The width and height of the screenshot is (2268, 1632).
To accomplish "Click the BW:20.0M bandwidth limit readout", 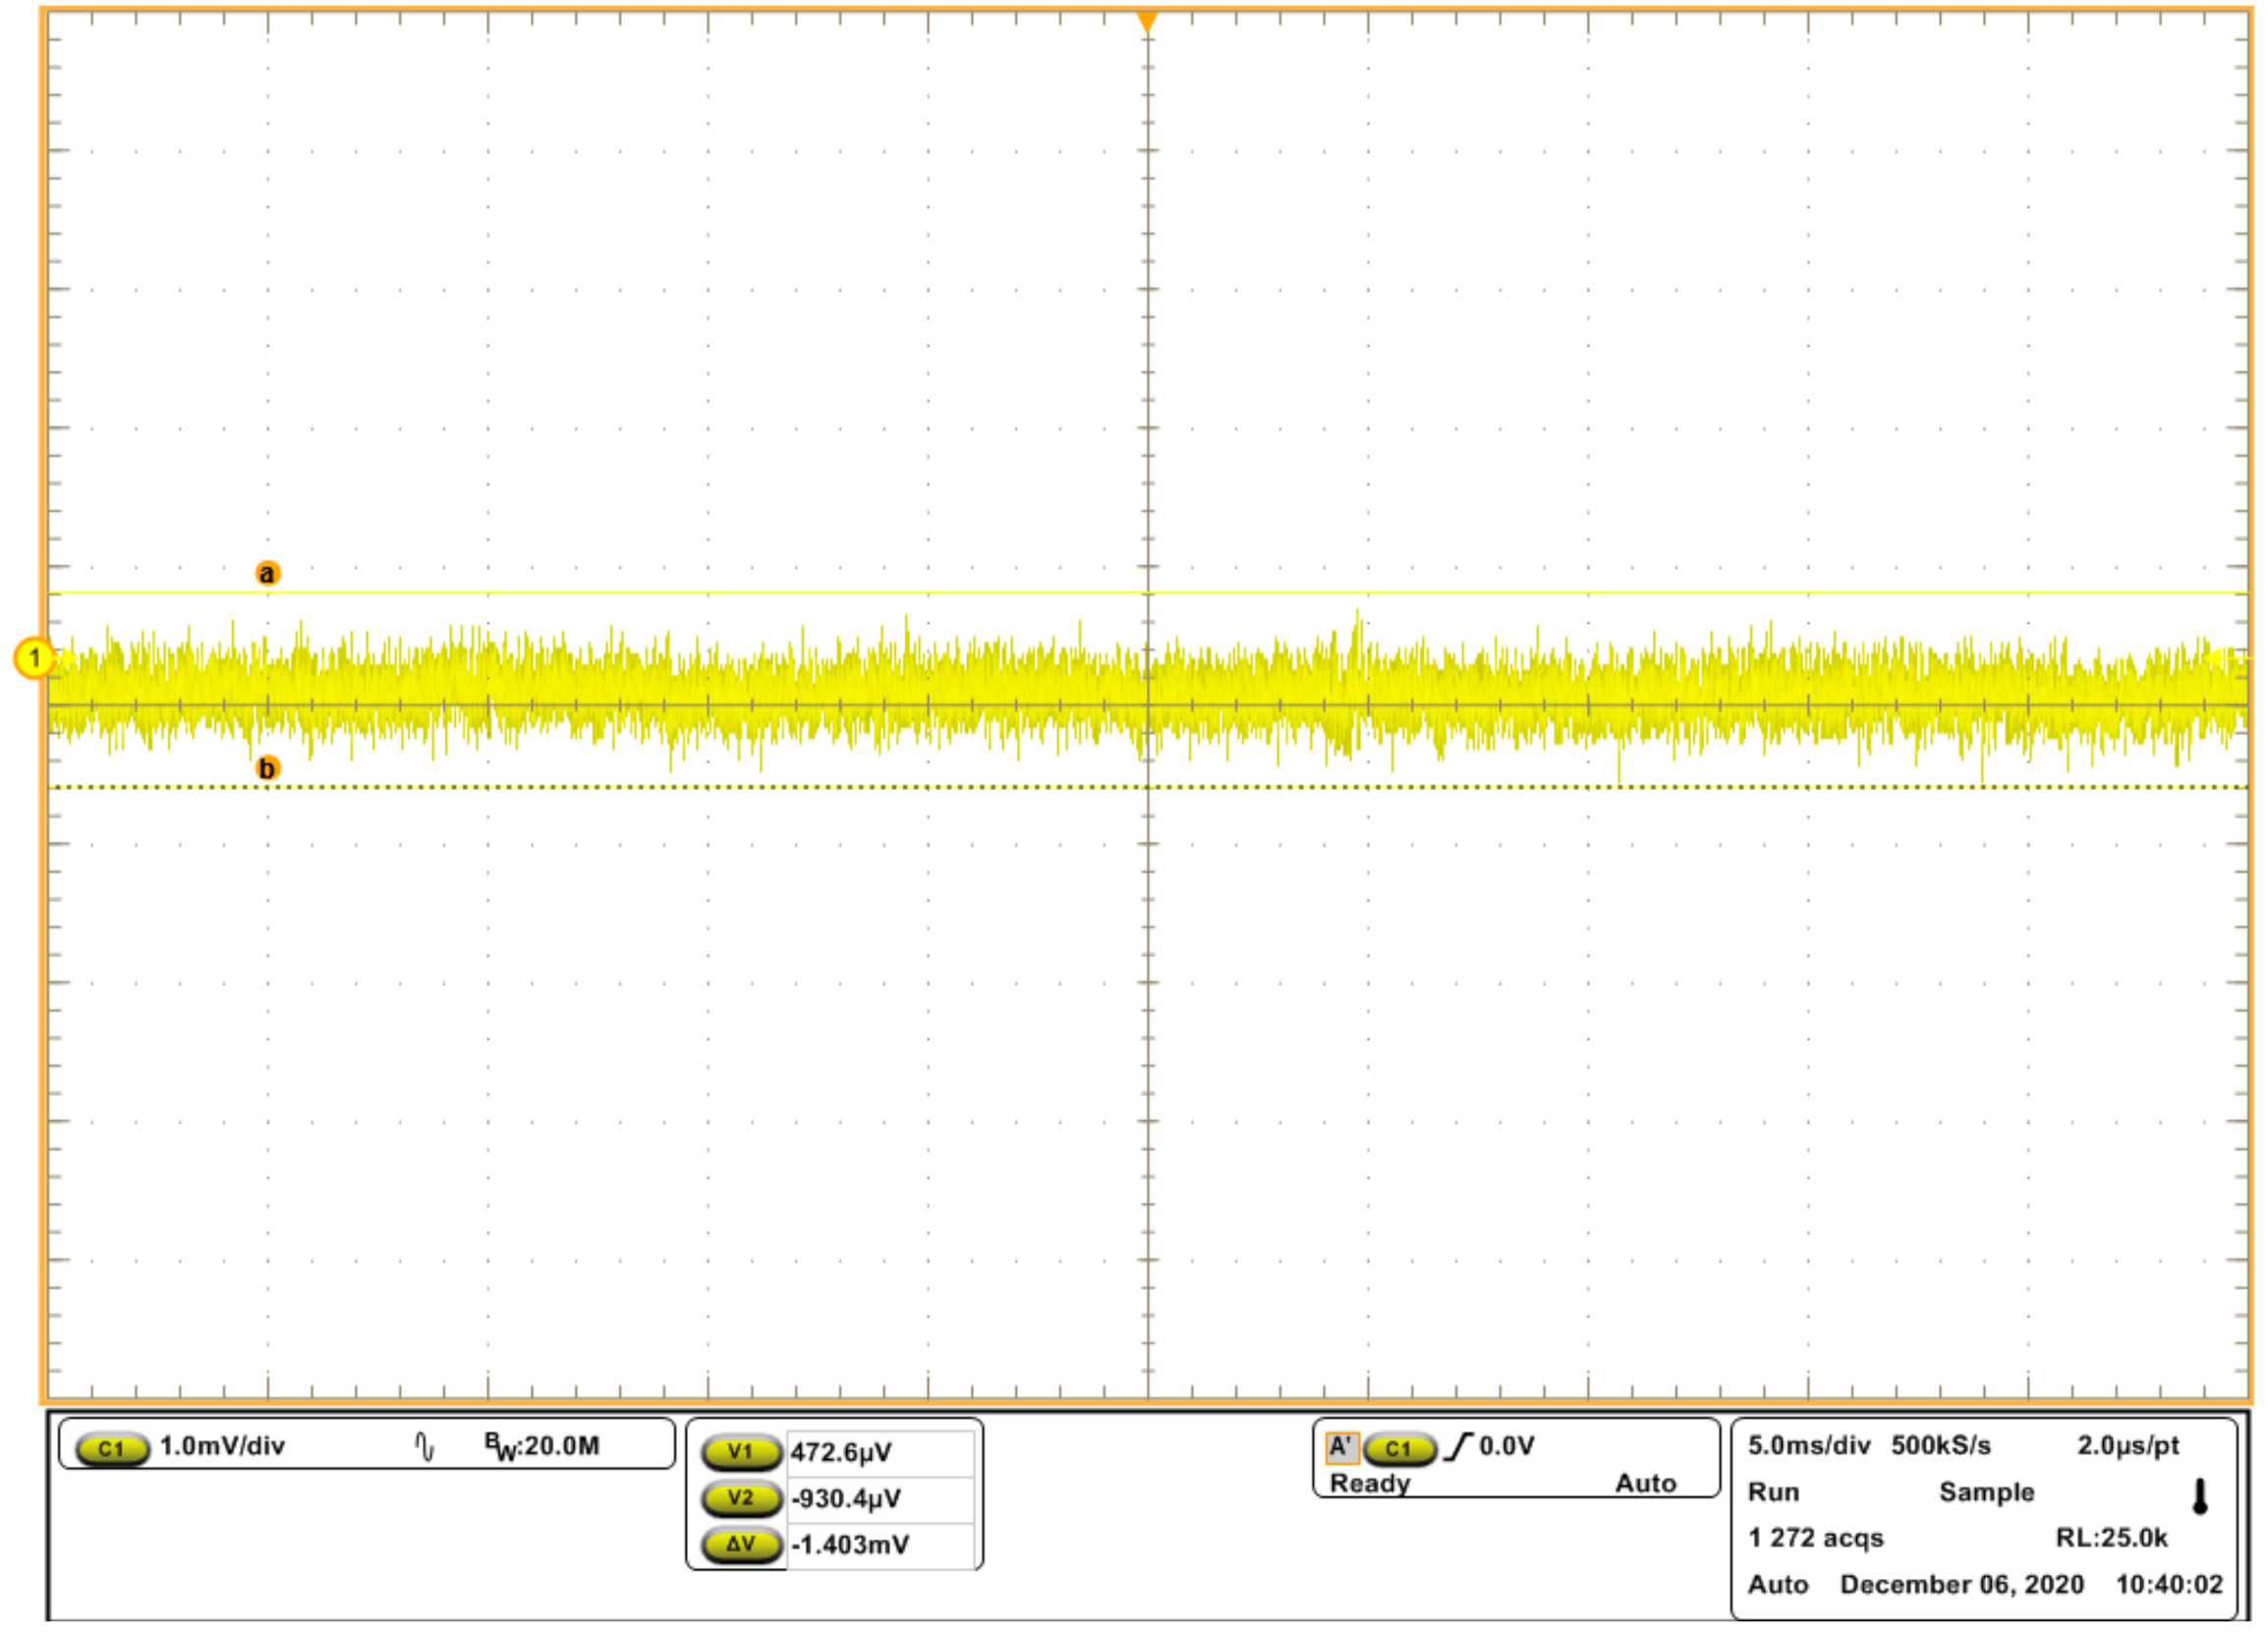I will 542,1446.
